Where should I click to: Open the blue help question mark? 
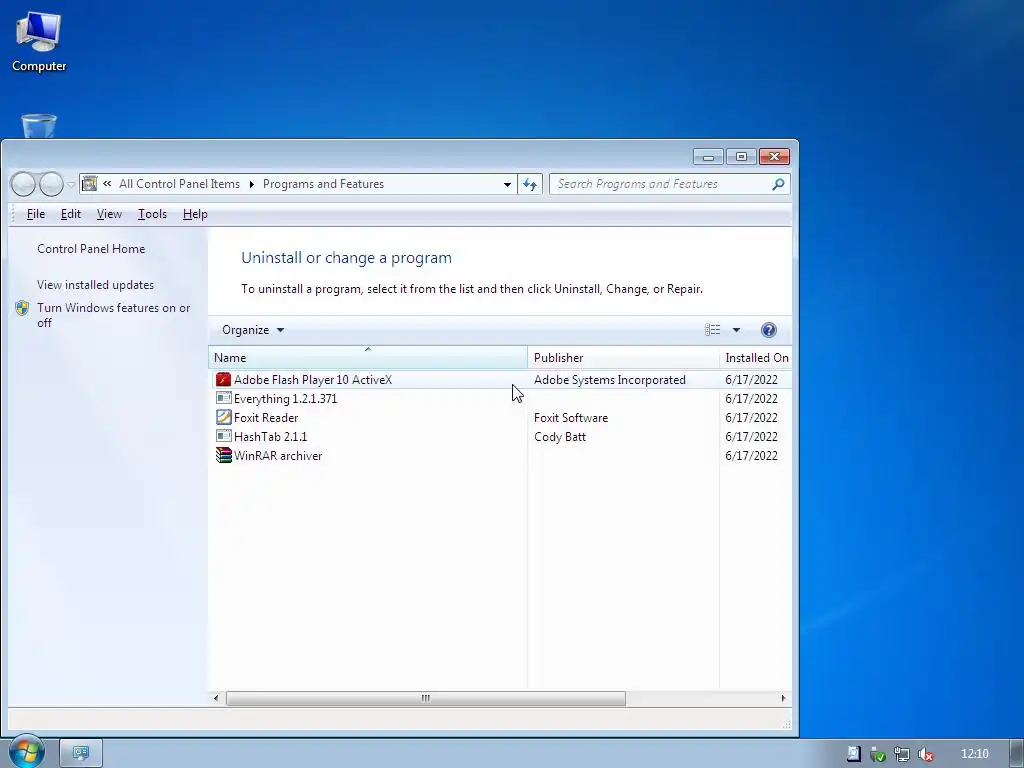click(x=769, y=330)
